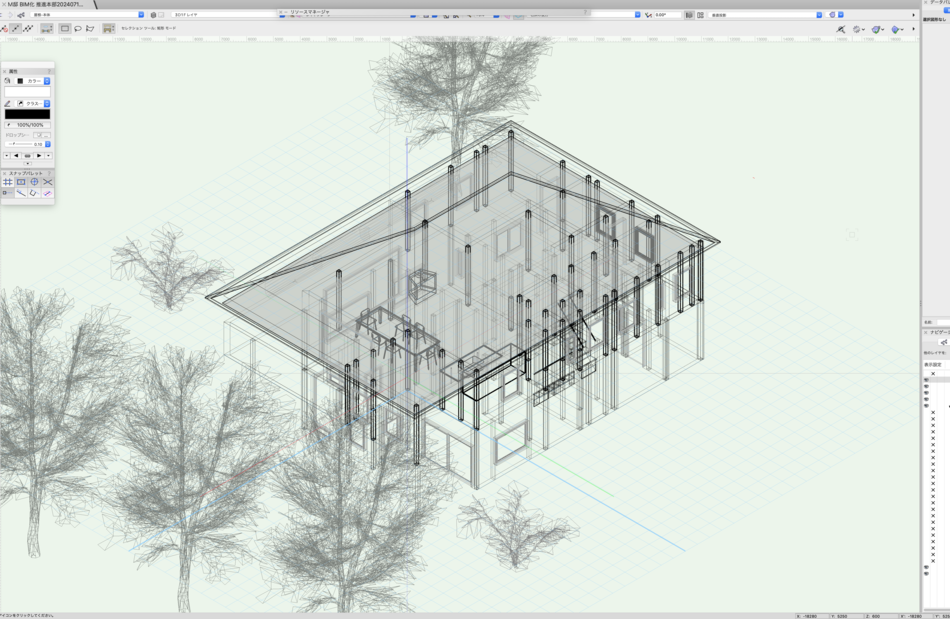Choose the polygon selection mode icon

point(90,29)
